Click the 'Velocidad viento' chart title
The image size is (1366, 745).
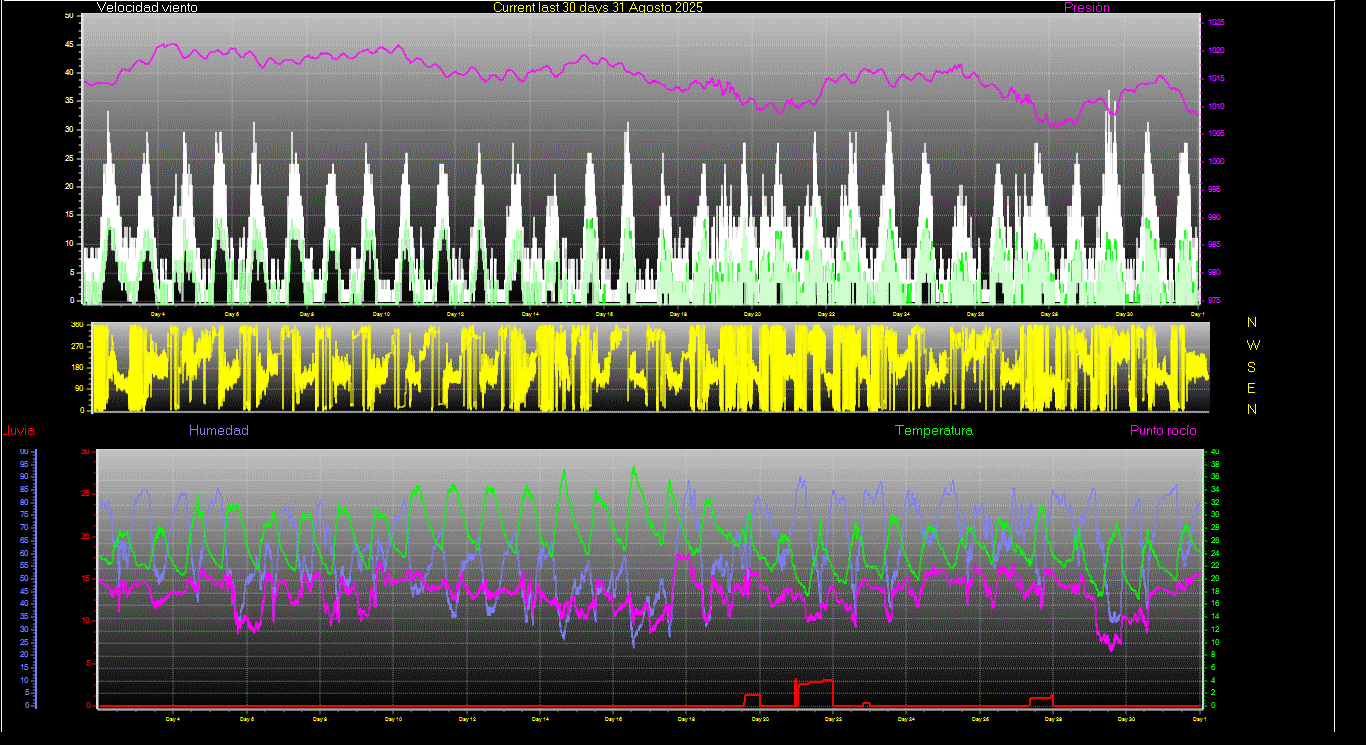coord(147,7)
